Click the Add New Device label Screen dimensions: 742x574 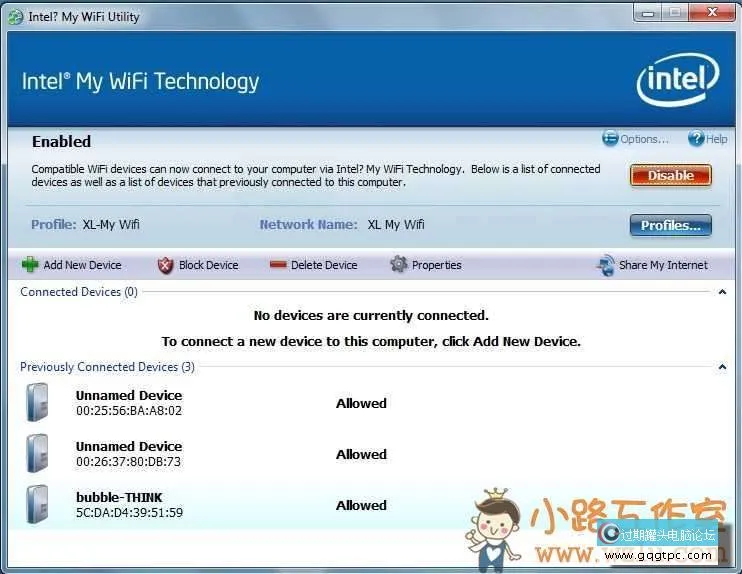[82, 265]
